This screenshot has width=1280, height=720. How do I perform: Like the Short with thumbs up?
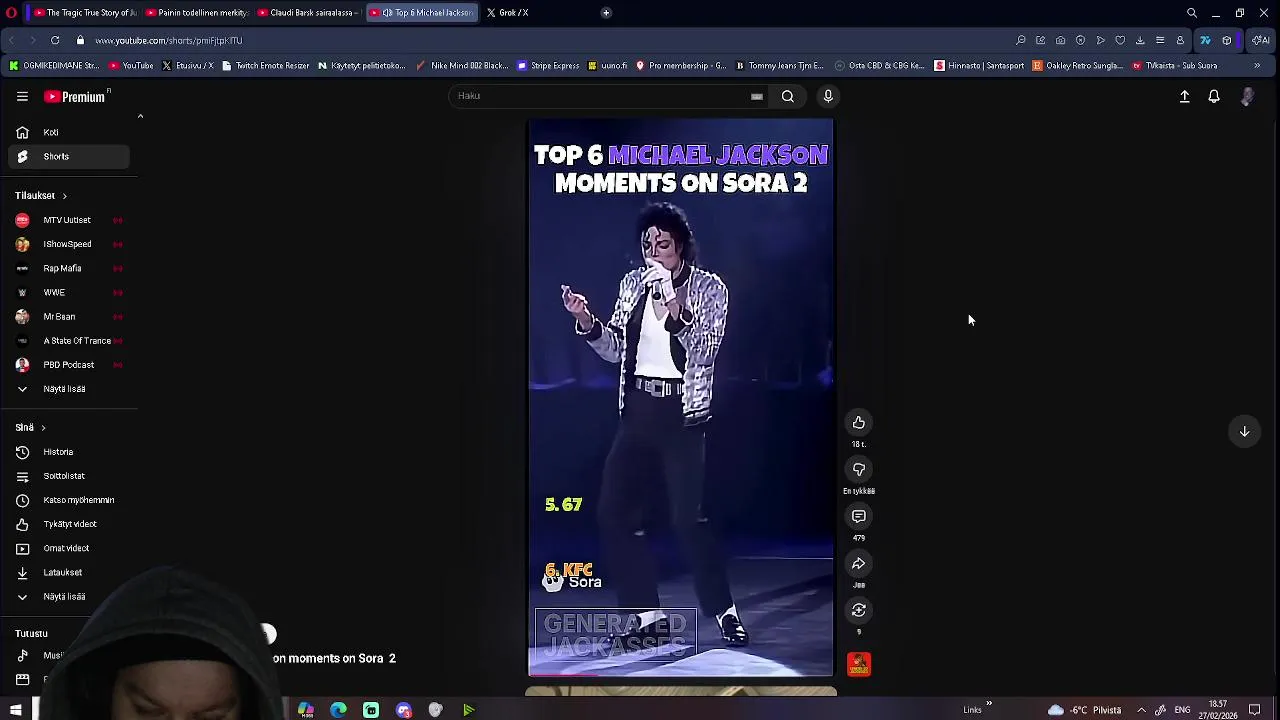[859, 423]
